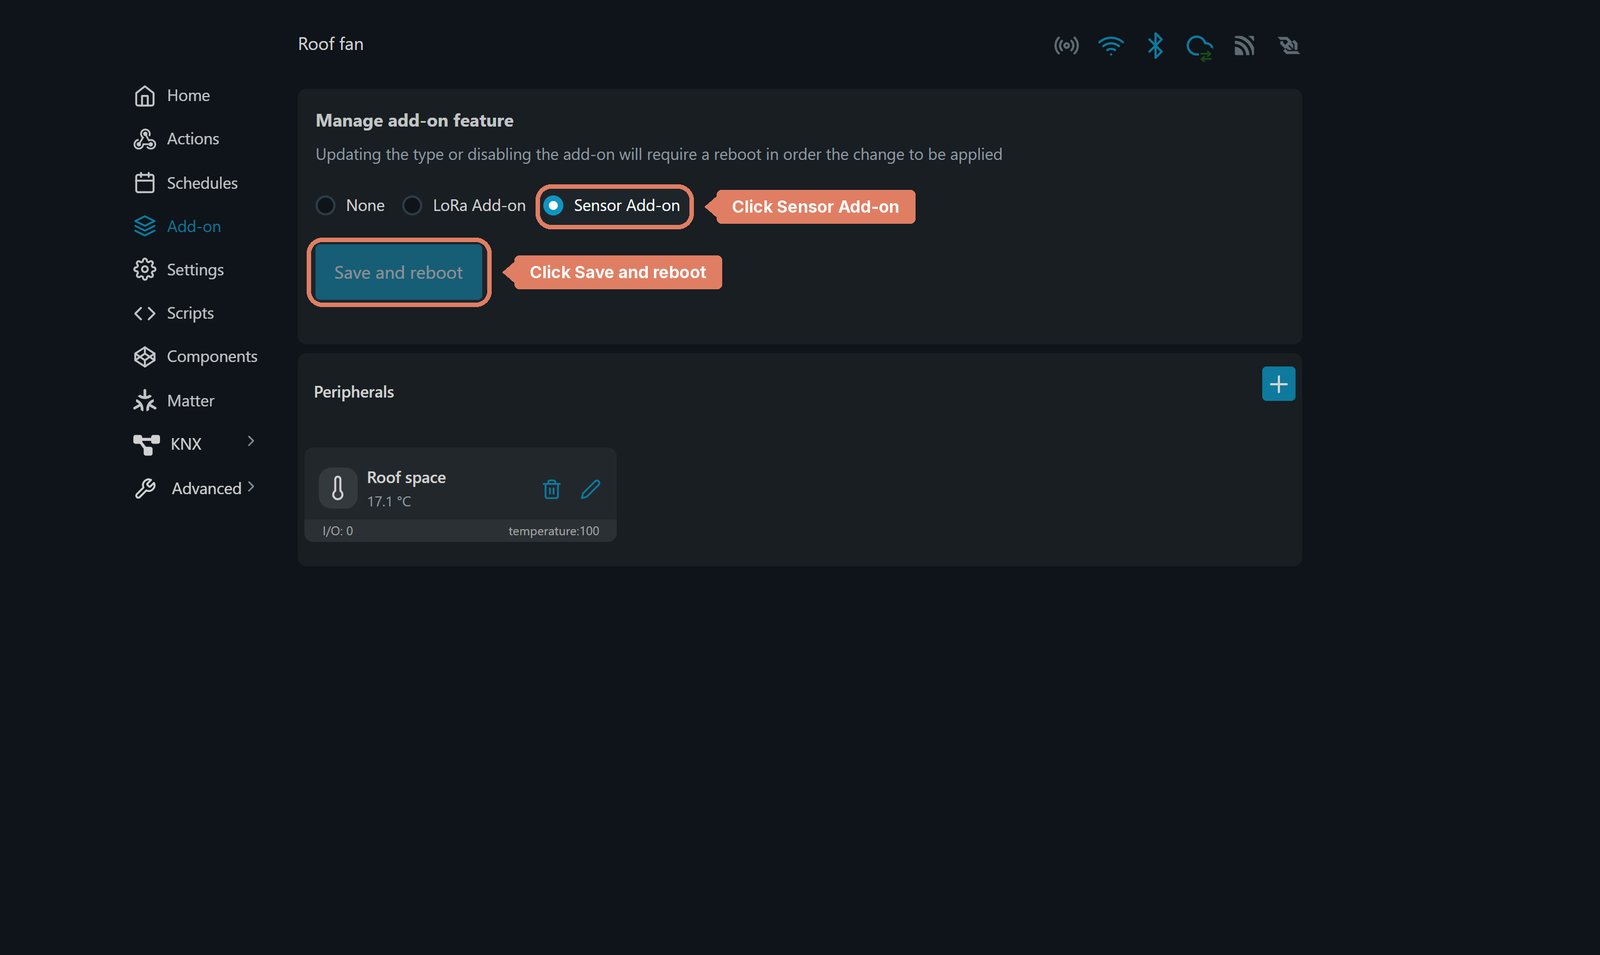
Task: Click the Manage add-on feature heading
Action: tap(415, 121)
